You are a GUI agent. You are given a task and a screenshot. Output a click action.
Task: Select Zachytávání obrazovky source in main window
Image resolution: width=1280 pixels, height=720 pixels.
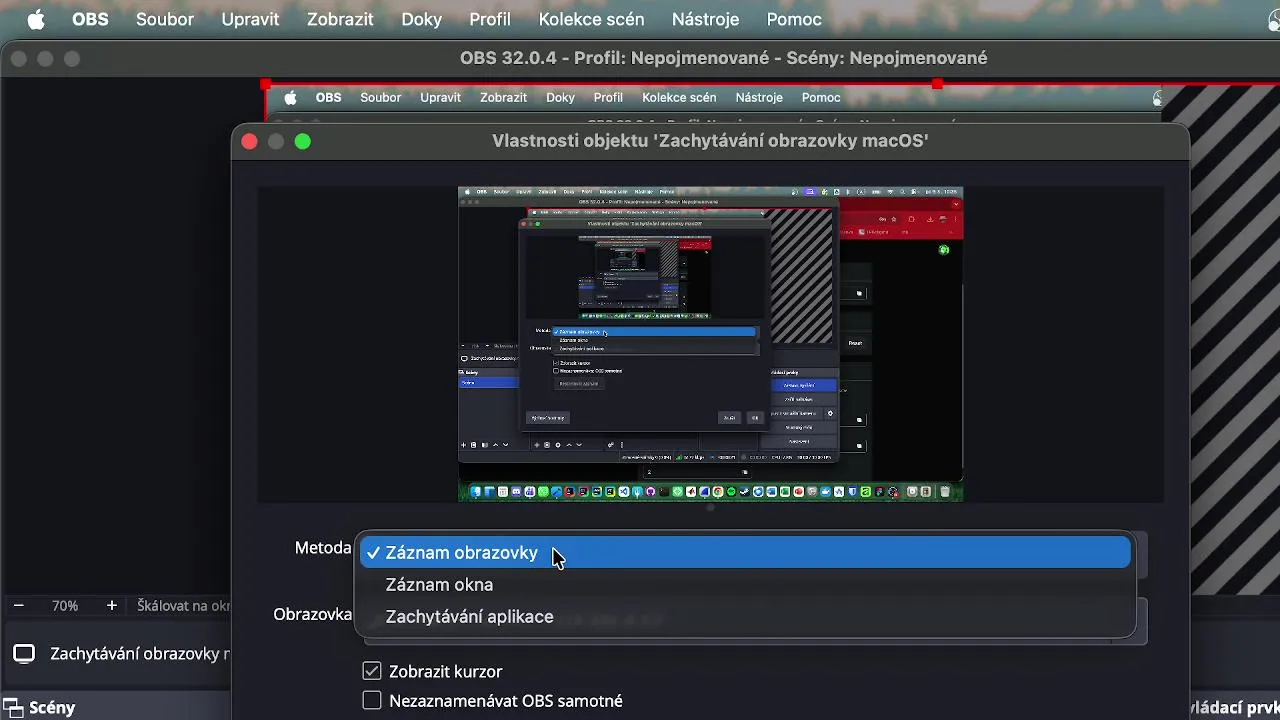coord(117,654)
